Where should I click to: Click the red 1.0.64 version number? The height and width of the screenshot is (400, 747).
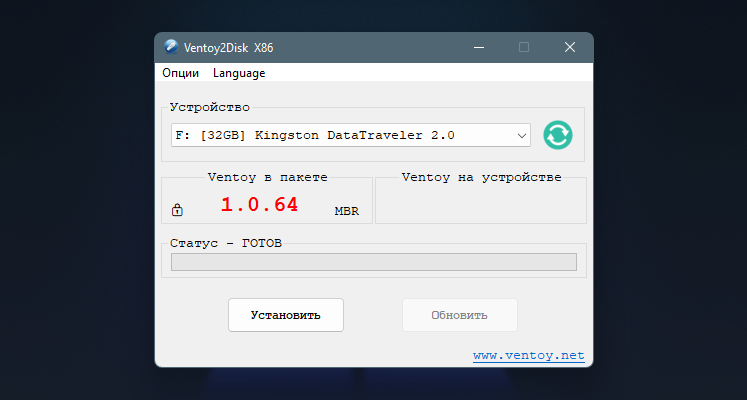point(260,205)
